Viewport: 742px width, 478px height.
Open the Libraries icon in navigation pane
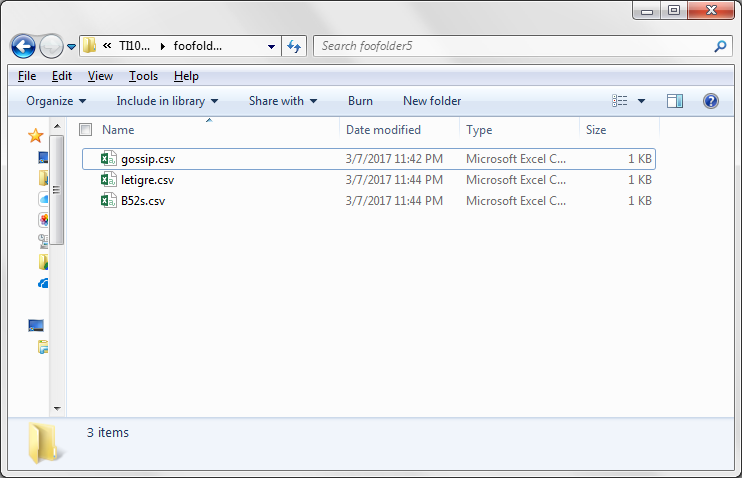pos(43,347)
